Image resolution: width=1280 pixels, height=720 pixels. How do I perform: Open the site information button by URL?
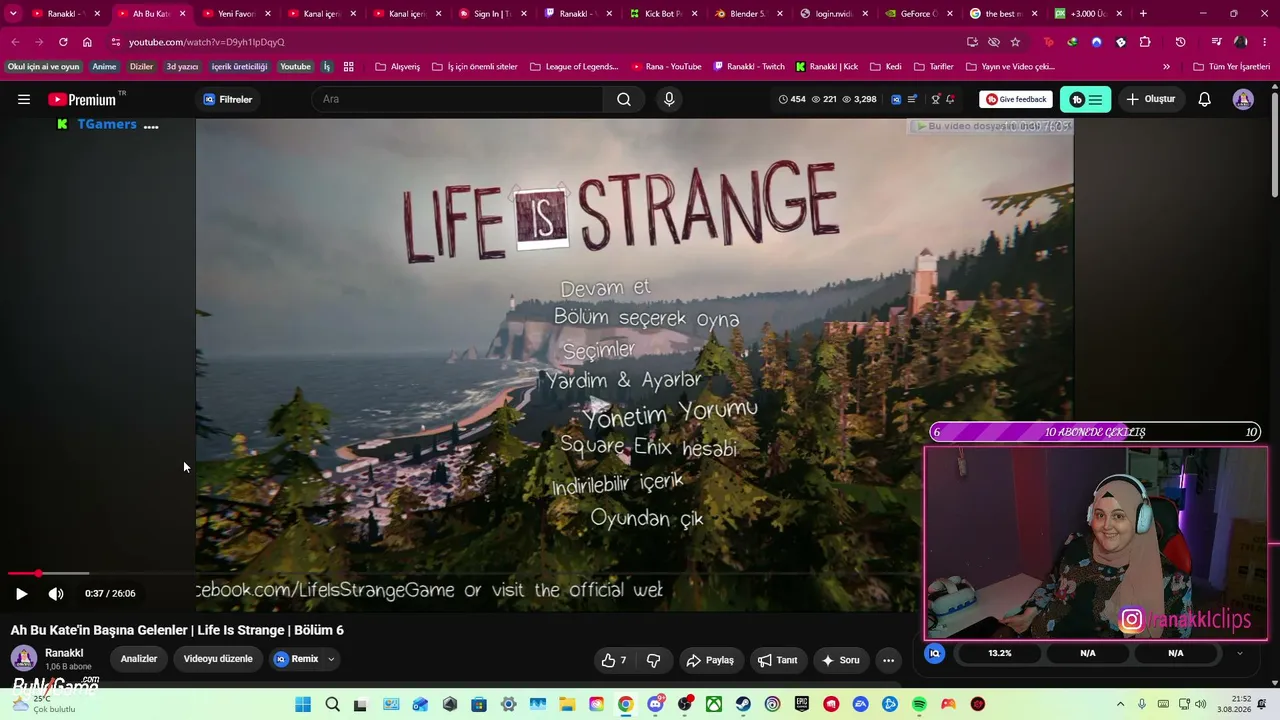tap(116, 42)
